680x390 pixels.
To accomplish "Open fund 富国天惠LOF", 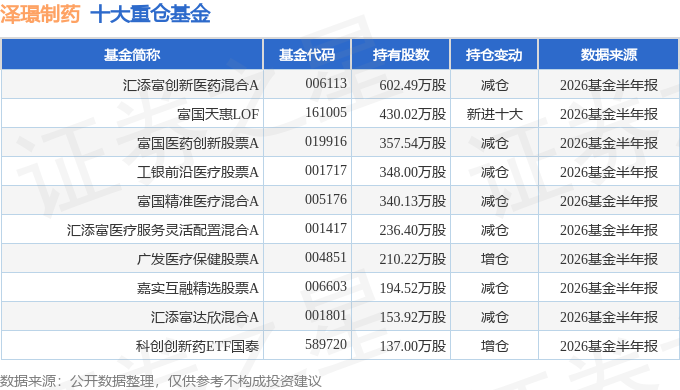I will click(218, 114).
